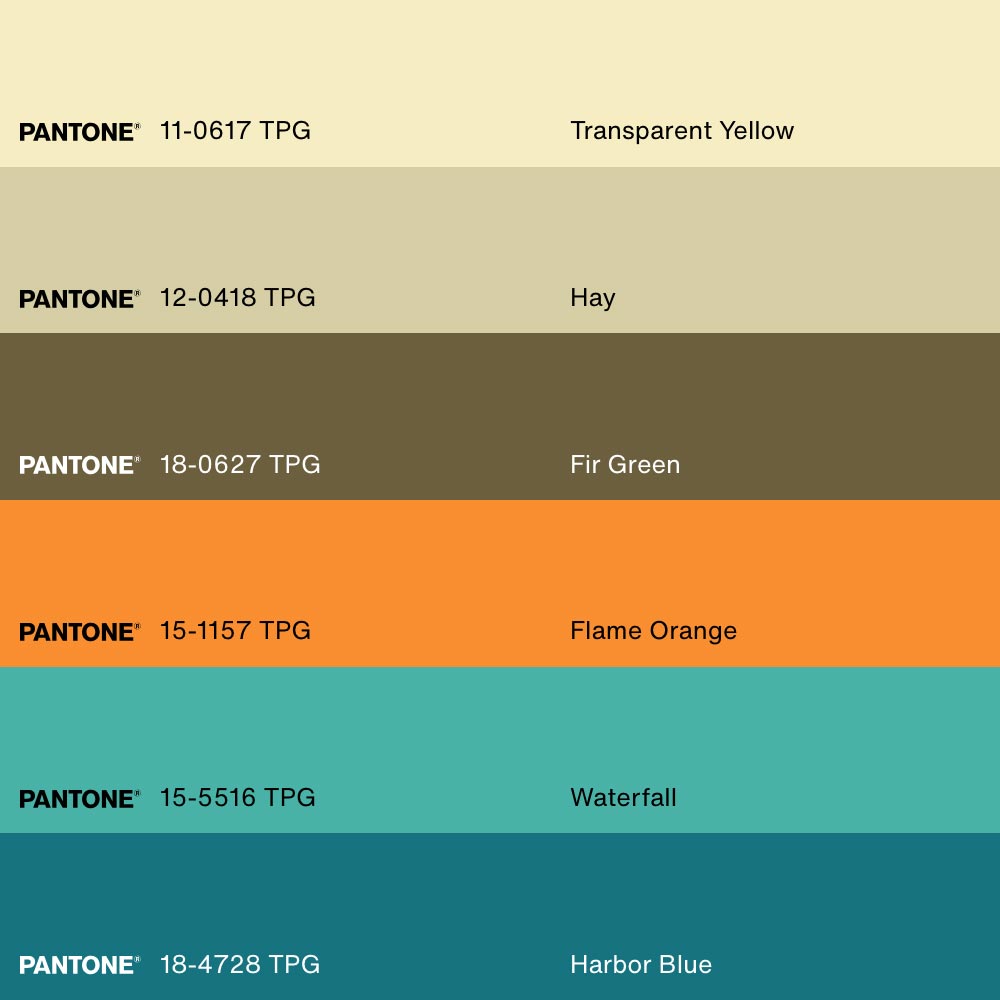Select the 15-1157 TPG code label
The width and height of the screenshot is (1000, 1000).
pos(235,631)
